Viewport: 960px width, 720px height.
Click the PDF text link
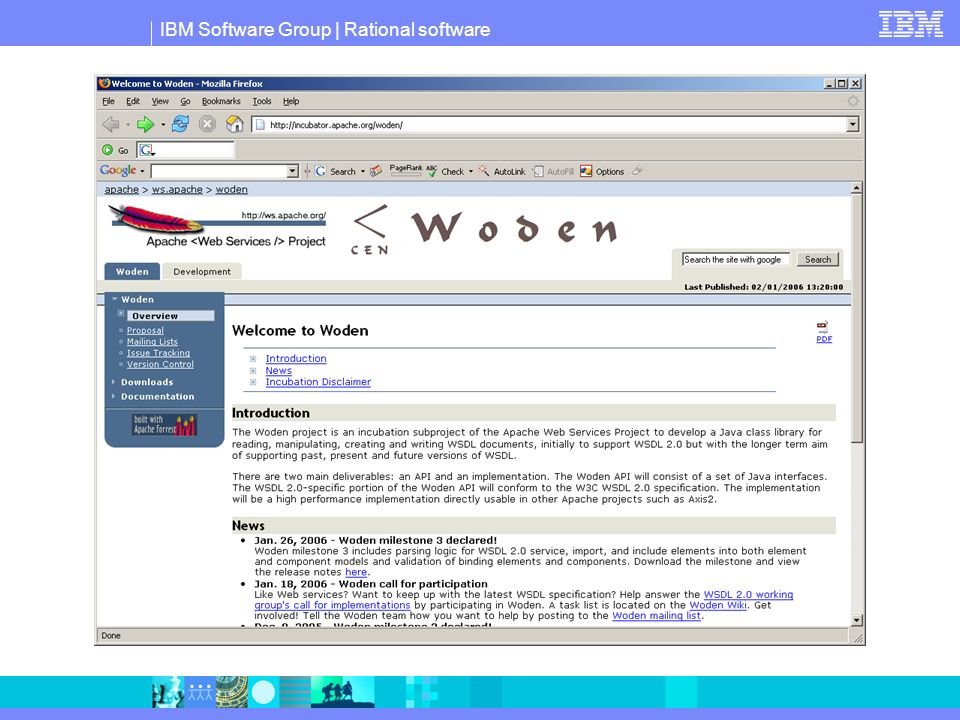click(824, 339)
